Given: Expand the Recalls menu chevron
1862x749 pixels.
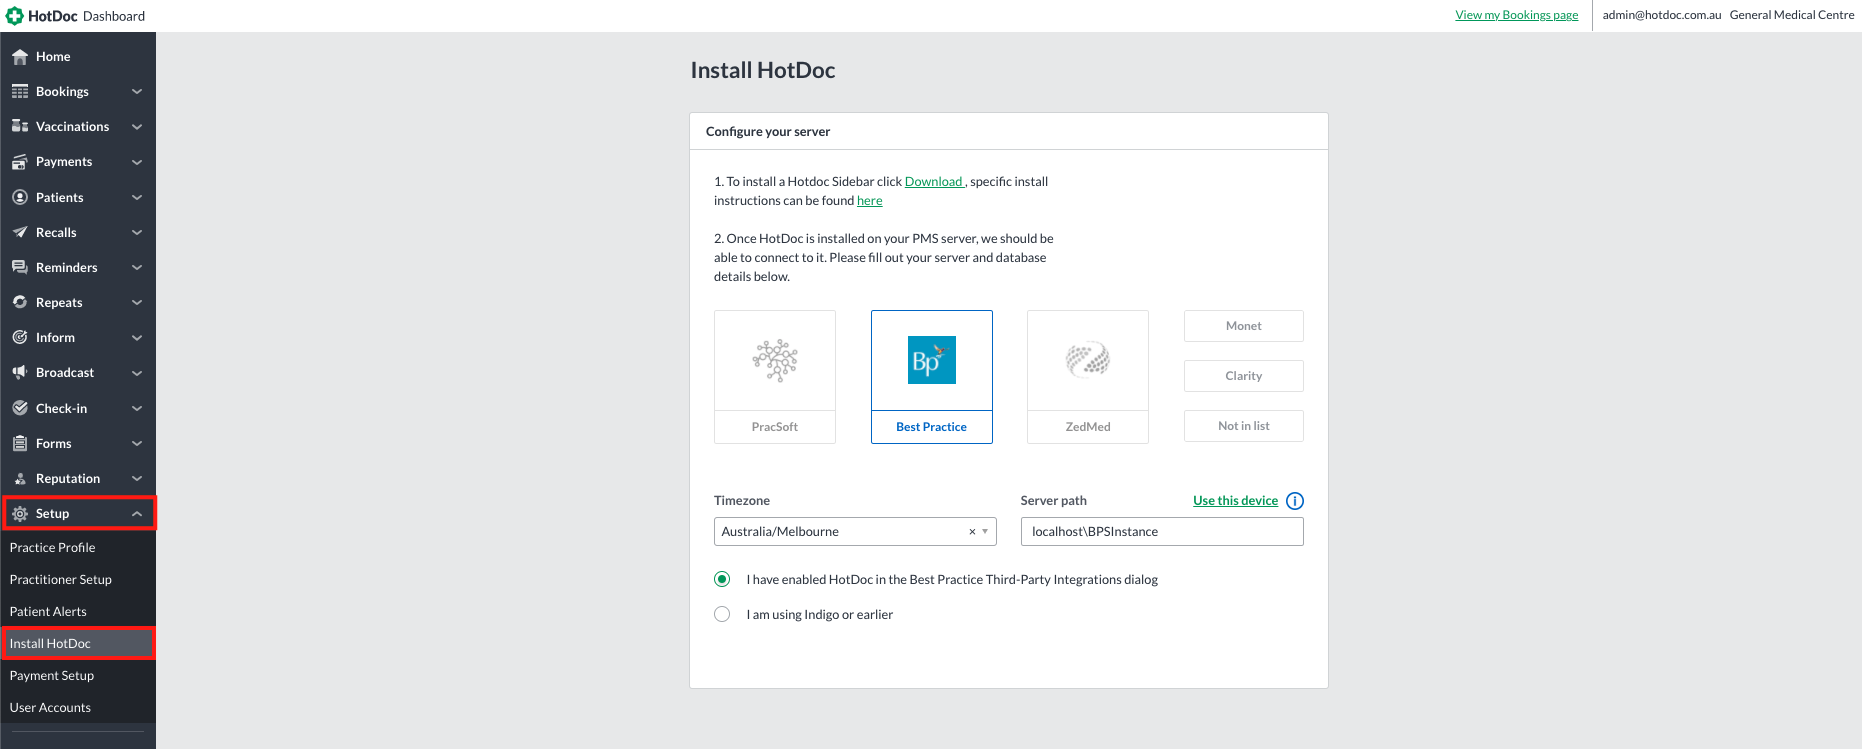Looking at the screenshot, I should [x=137, y=233].
